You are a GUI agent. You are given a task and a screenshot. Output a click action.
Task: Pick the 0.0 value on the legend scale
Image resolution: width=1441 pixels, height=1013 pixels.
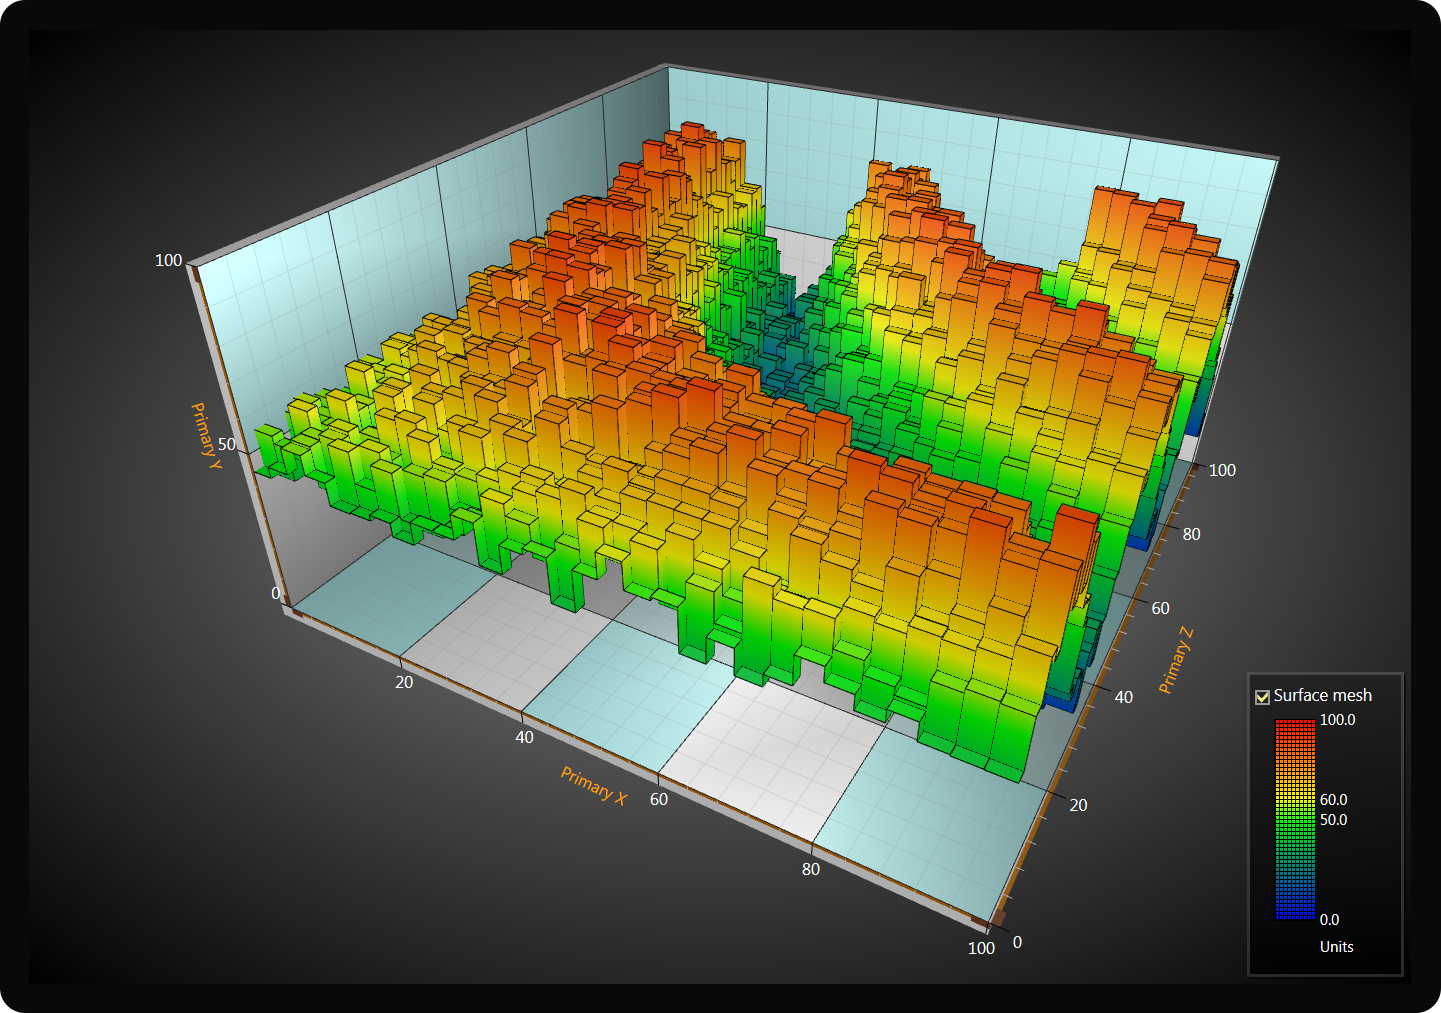(x=1329, y=920)
